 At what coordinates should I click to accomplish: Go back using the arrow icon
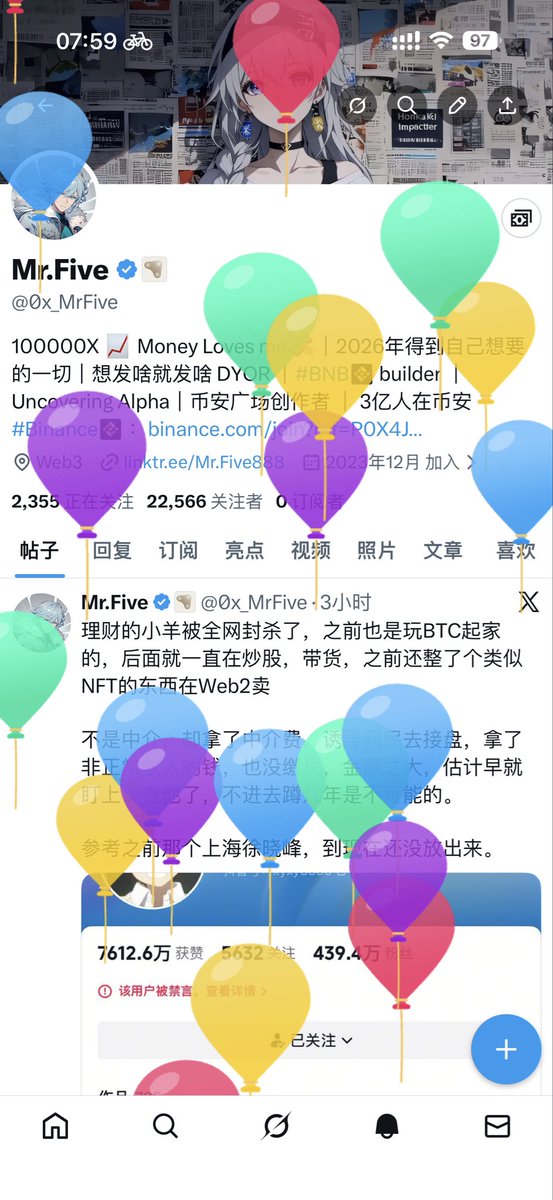pos(45,106)
